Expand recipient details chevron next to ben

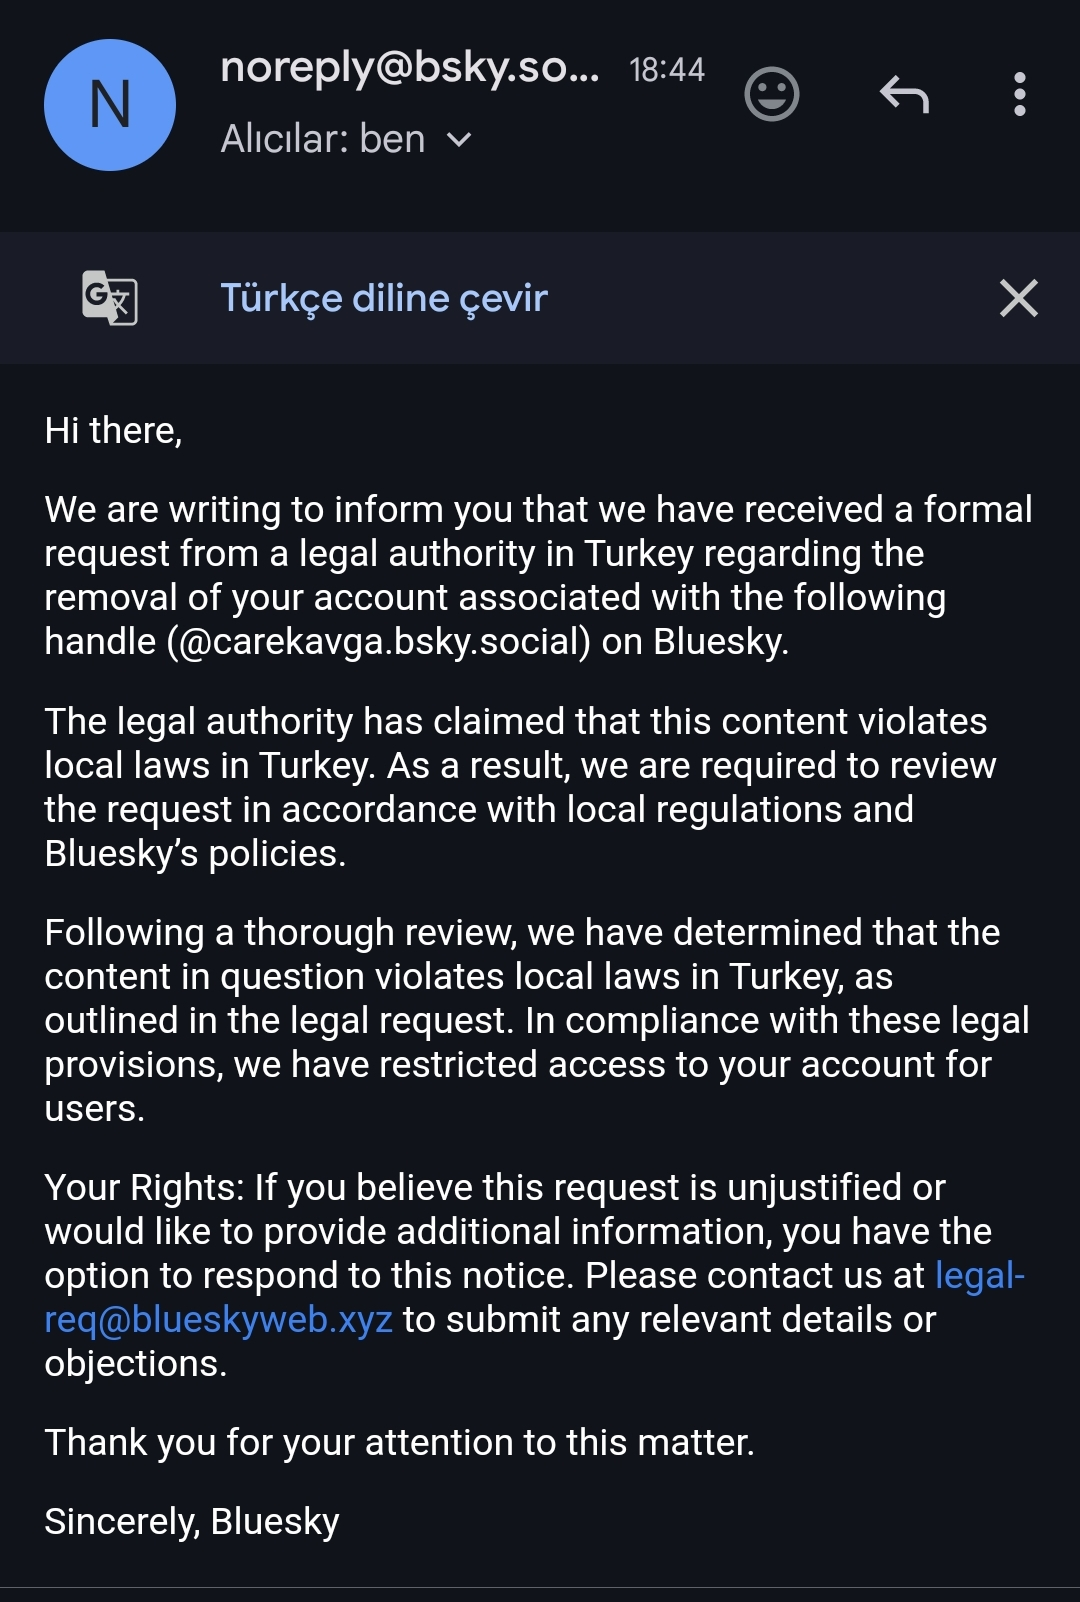(458, 140)
